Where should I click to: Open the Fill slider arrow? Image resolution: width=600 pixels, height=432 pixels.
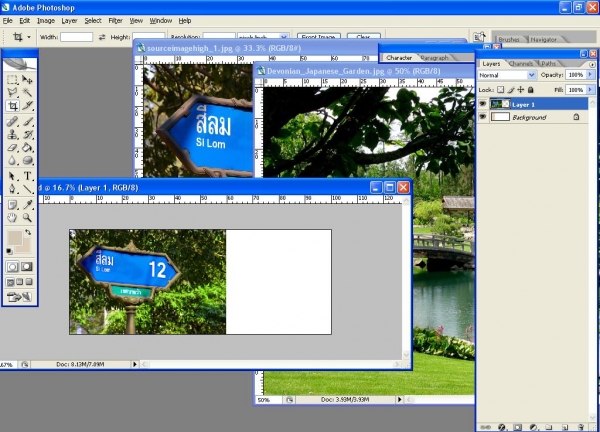click(x=590, y=90)
